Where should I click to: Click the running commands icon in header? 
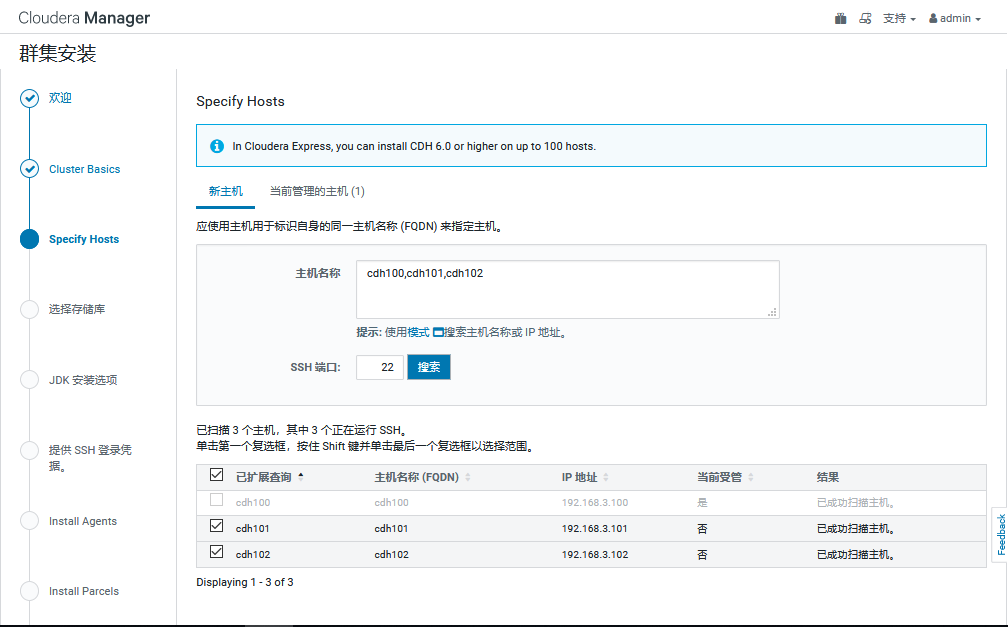click(865, 17)
